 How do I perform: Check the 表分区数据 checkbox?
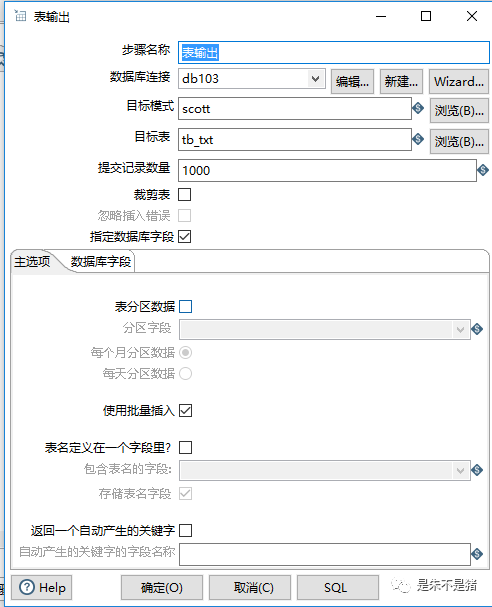tap(185, 306)
